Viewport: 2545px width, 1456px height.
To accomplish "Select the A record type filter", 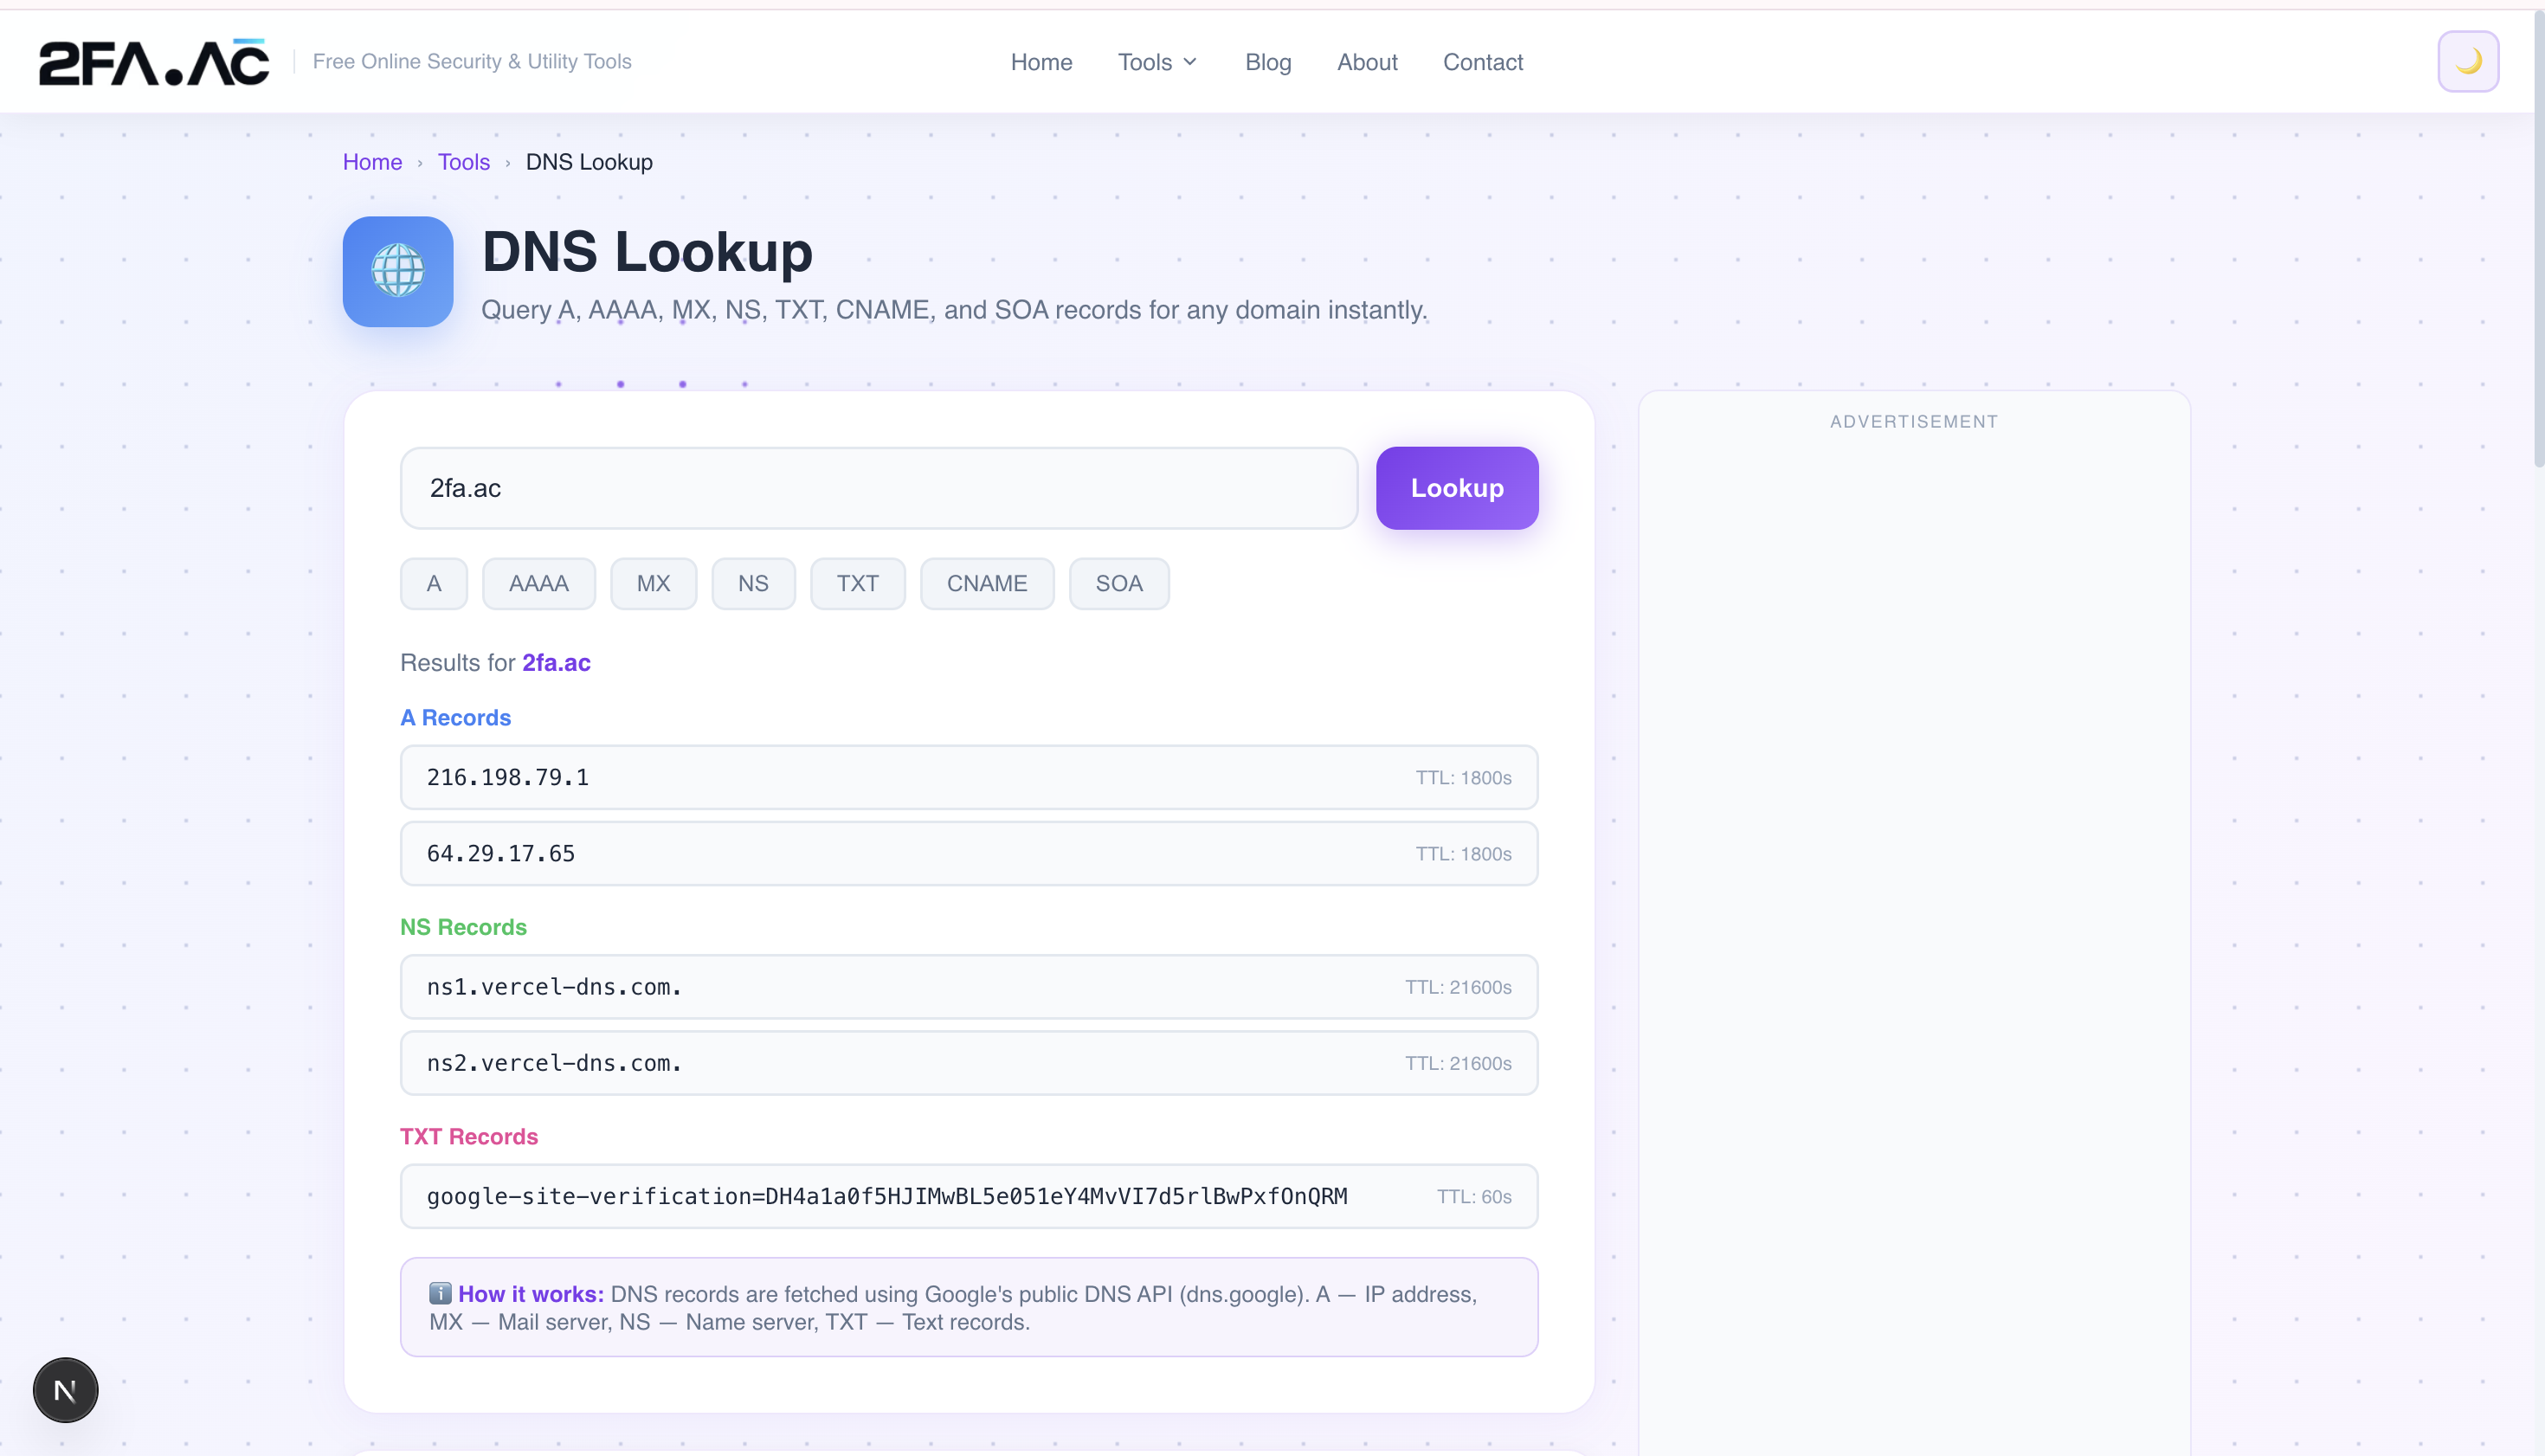I will (433, 583).
